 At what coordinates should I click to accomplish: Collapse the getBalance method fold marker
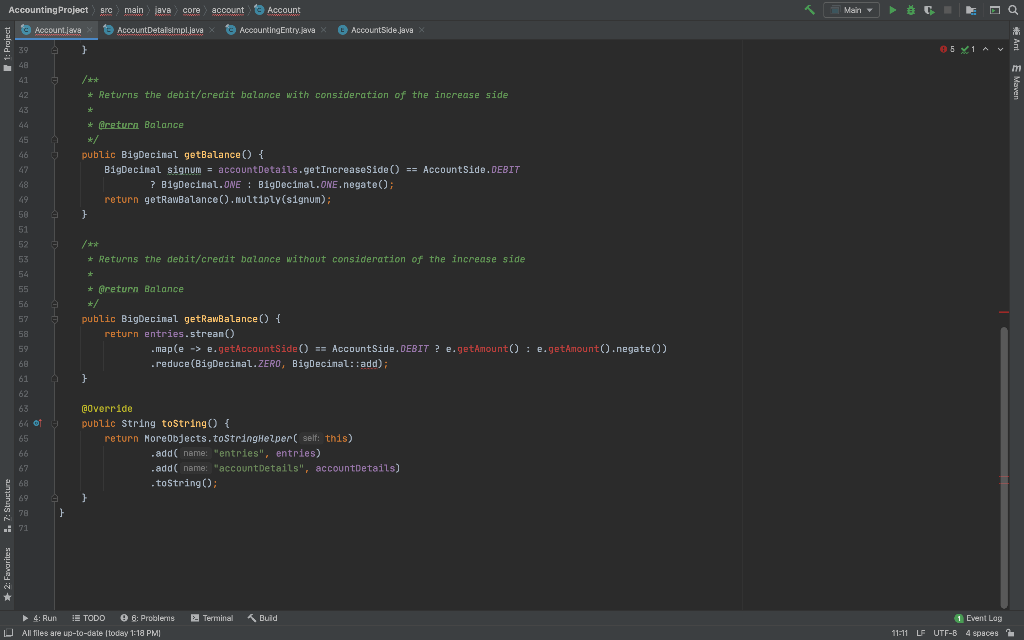click(x=56, y=155)
